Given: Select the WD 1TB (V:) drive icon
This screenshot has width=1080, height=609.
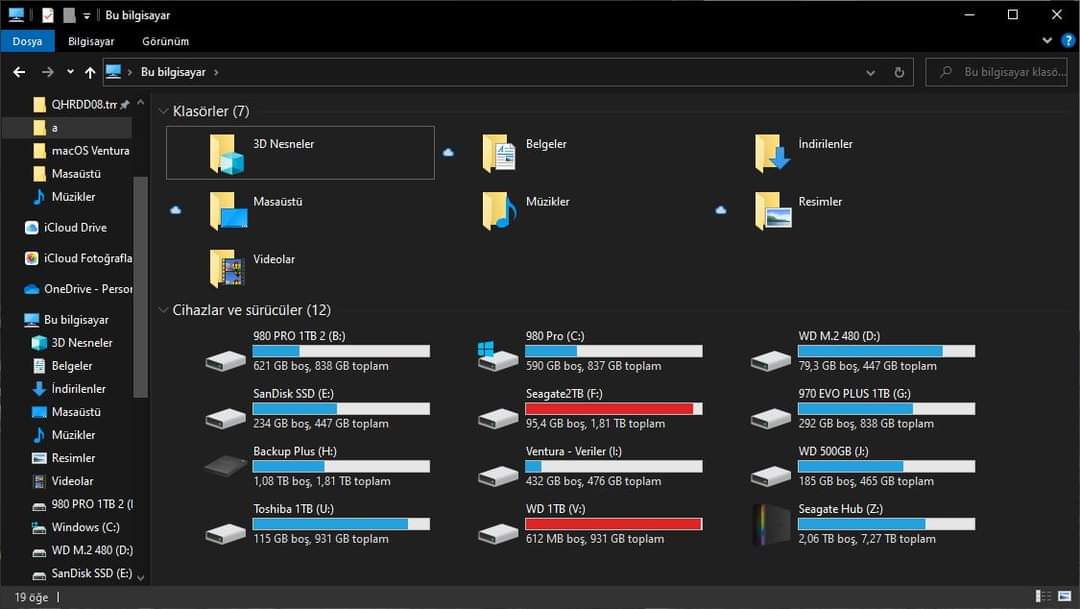Looking at the screenshot, I should [x=498, y=533].
